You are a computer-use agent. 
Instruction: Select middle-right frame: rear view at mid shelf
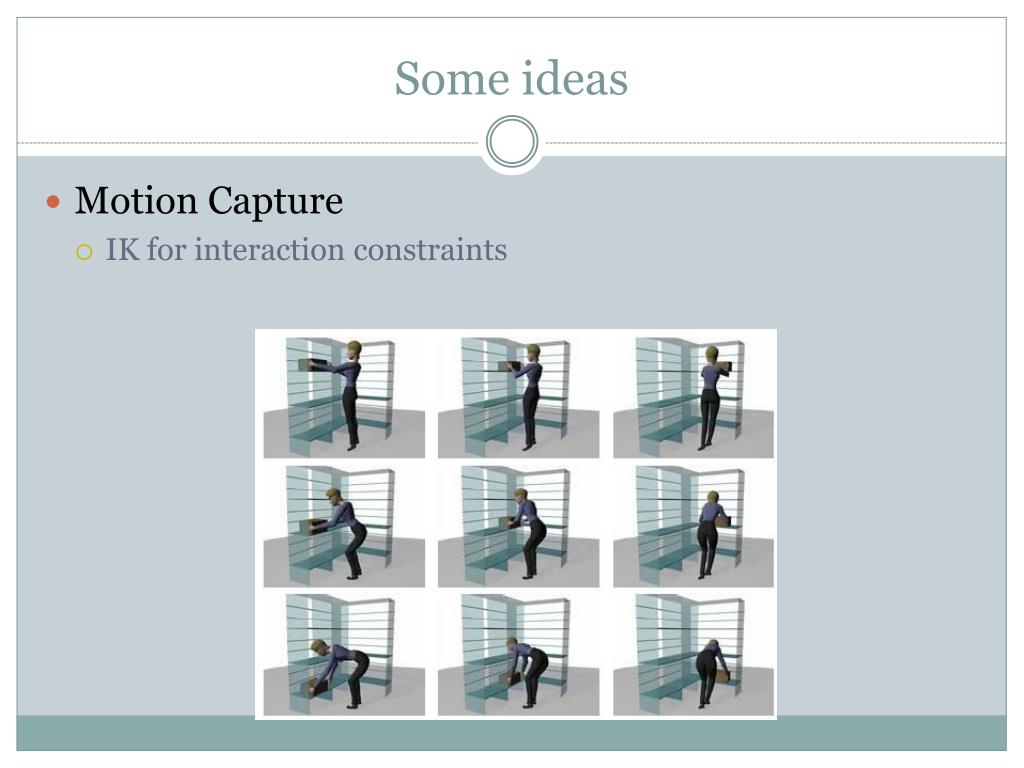[693, 526]
